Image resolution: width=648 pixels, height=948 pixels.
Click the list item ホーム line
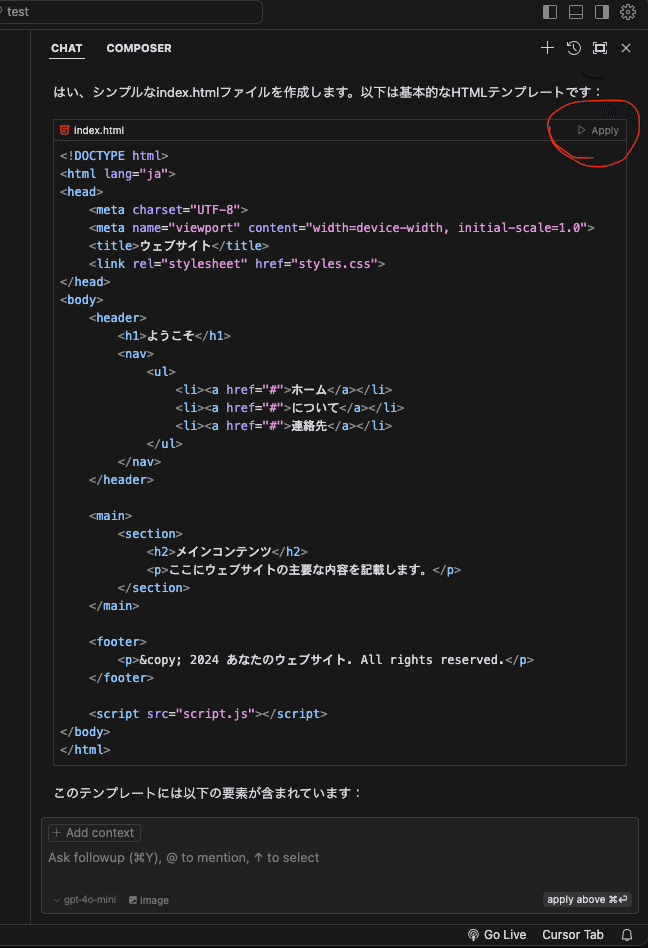tap(284, 390)
